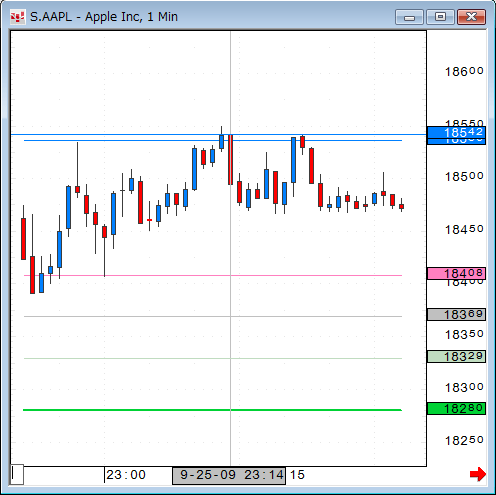Image resolution: width=496 pixels, height=495 pixels.
Task: Click the red chart icon in title bar
Action: (17, 17)
